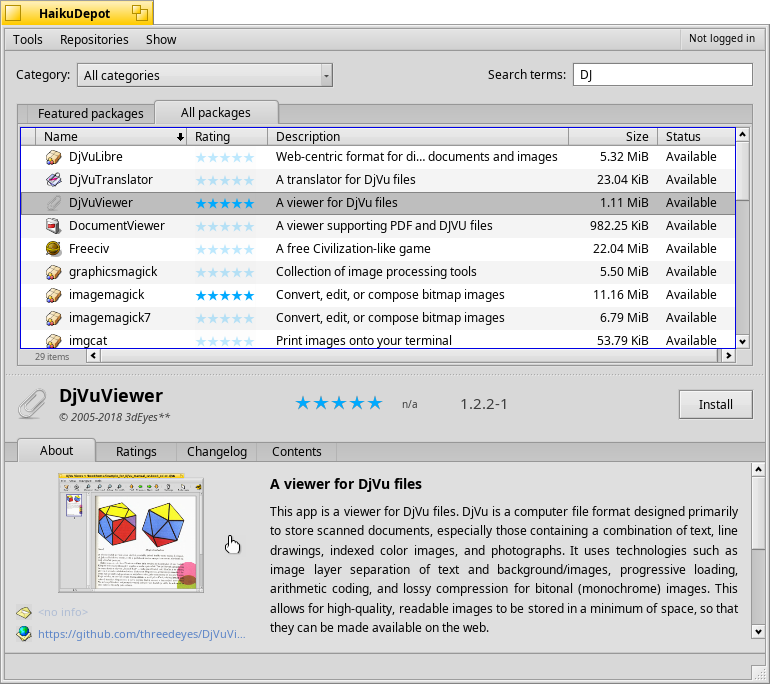Select the DocumentViewer package name
The height and width of the screenshot is (684, 770).
[x=116, y=226]
